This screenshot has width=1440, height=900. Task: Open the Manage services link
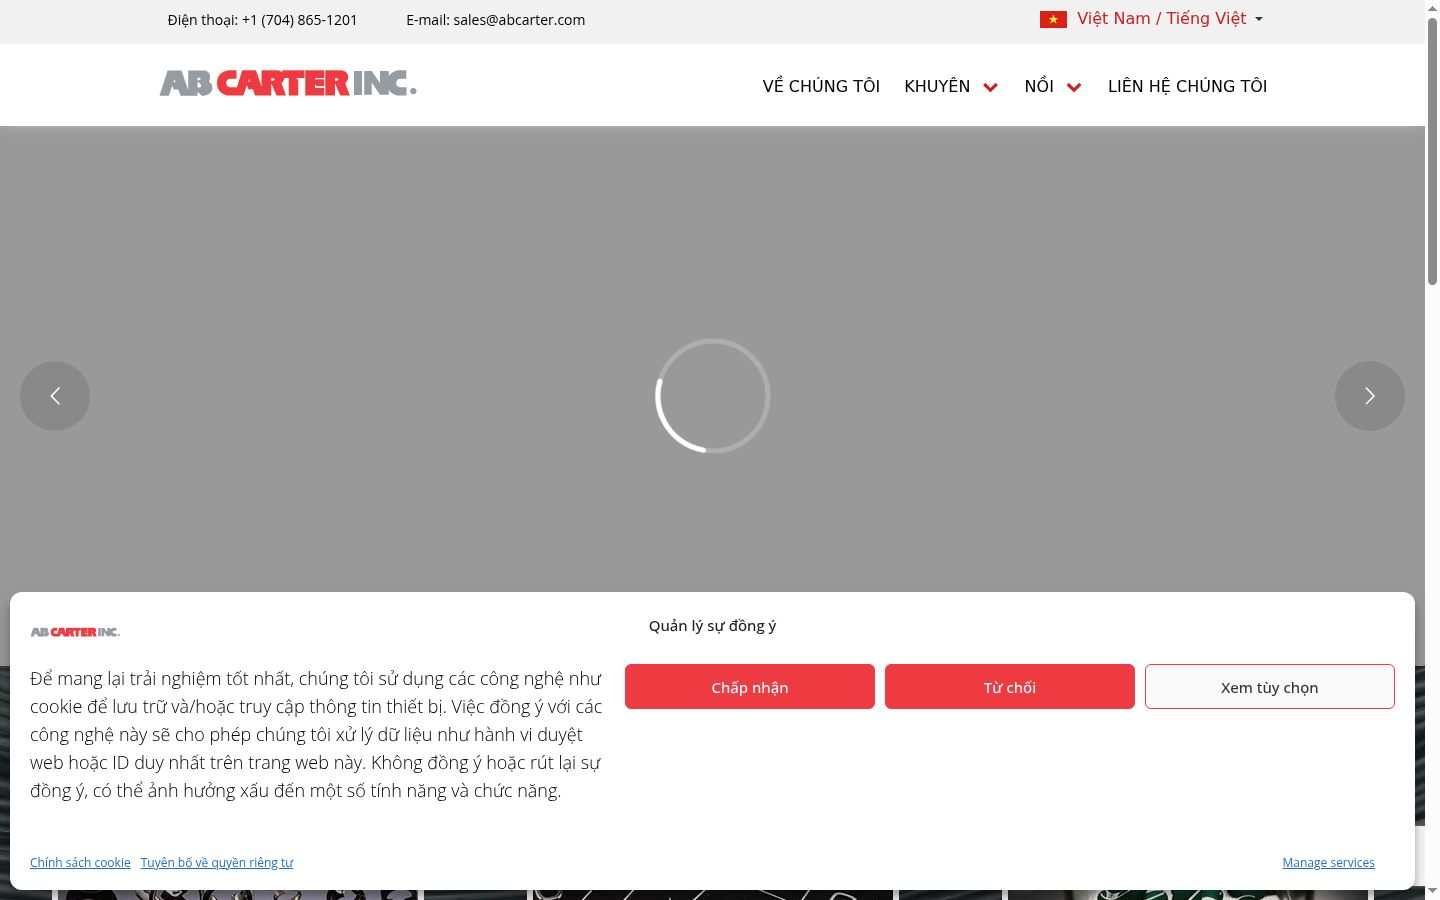click(1328, 862)
